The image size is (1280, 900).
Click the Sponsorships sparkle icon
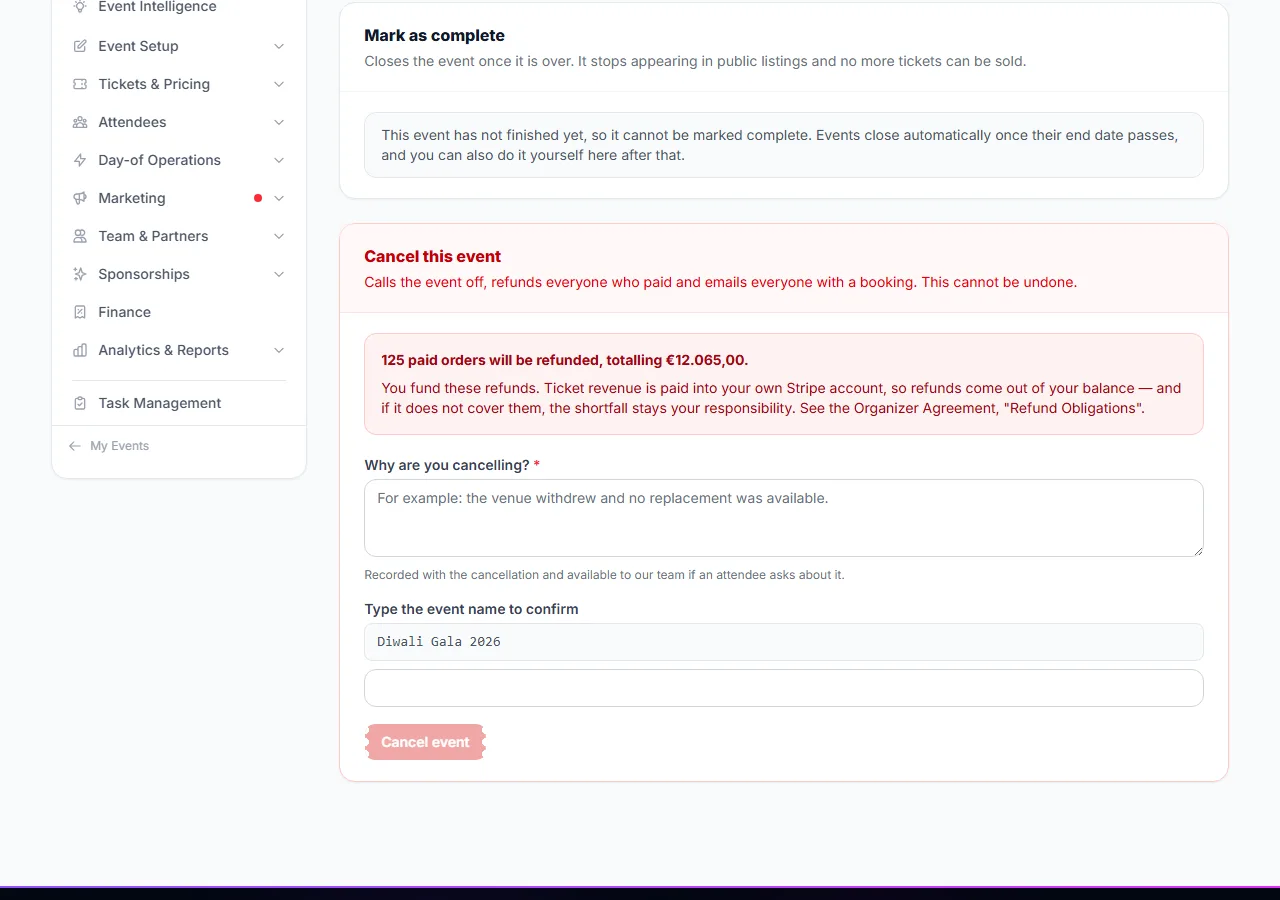point(80,274)
